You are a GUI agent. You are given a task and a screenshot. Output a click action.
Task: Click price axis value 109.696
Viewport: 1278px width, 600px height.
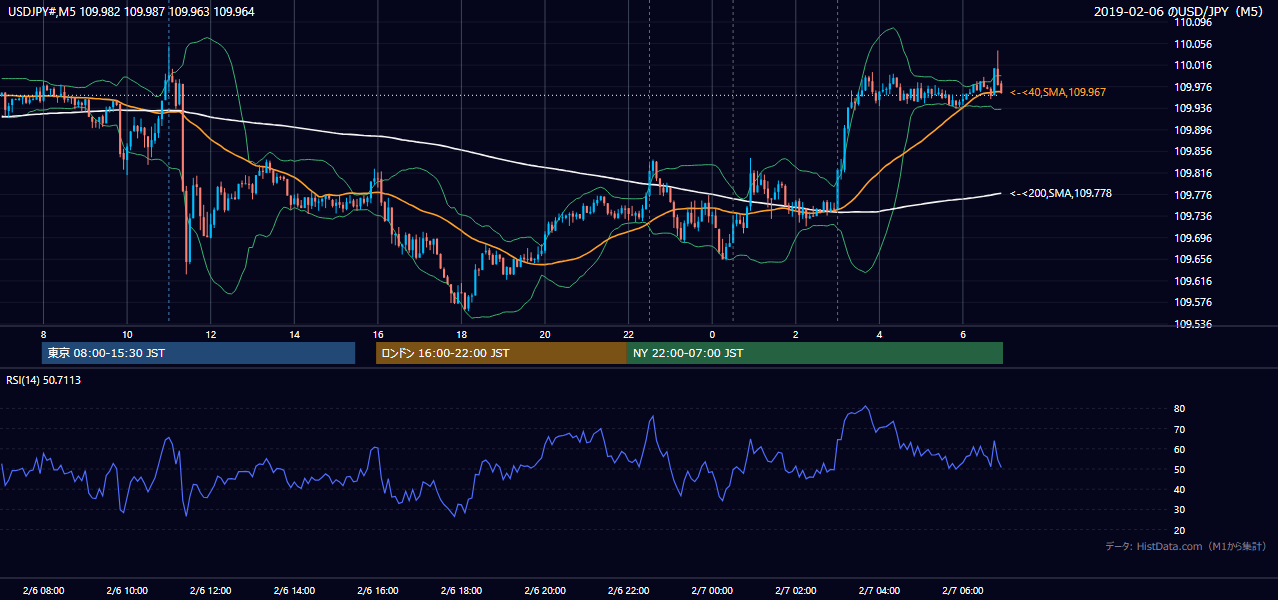tap(1194, 238)
